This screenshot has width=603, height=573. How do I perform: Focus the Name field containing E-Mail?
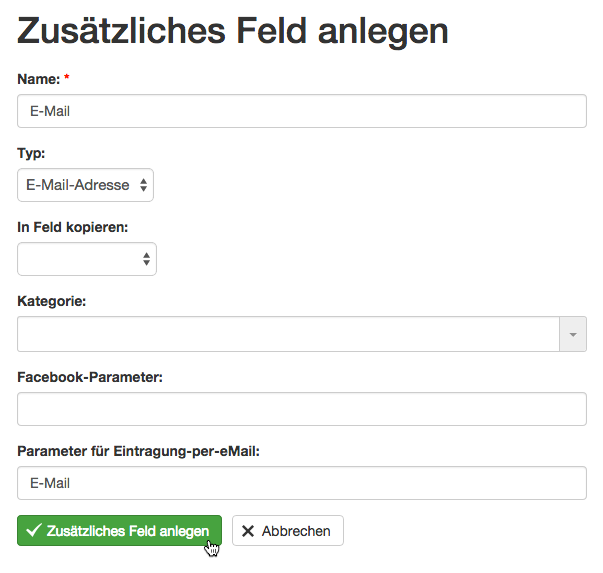[302, 111]
